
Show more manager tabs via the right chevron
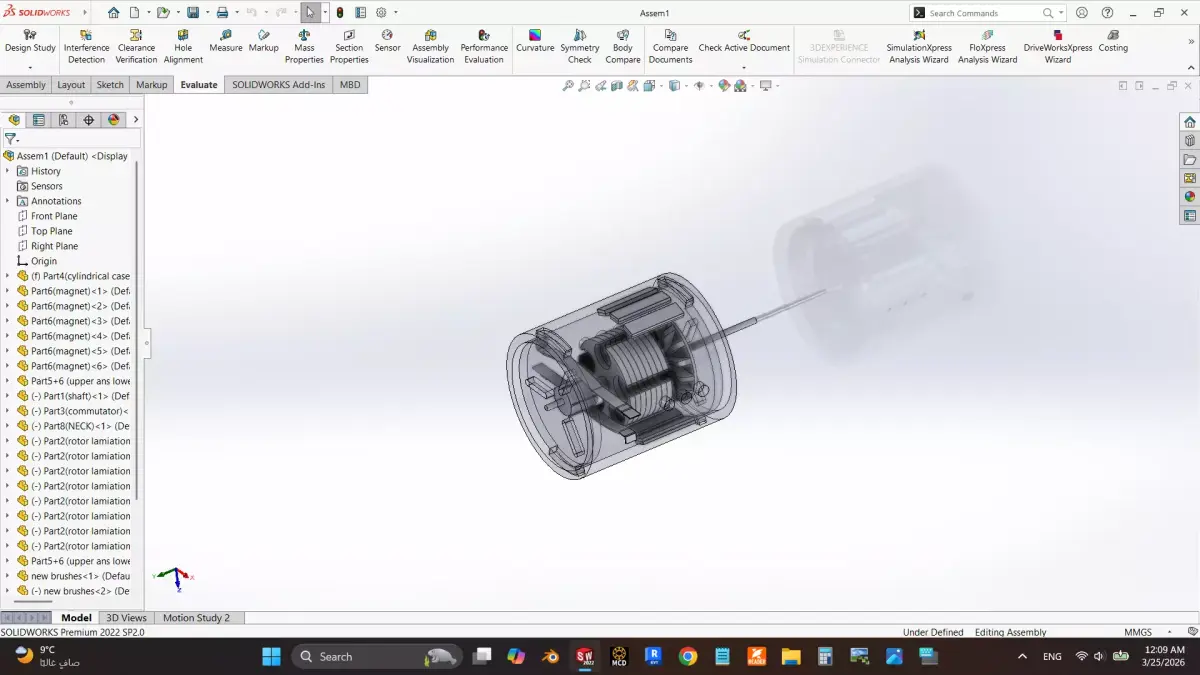[x=136, y=120]
